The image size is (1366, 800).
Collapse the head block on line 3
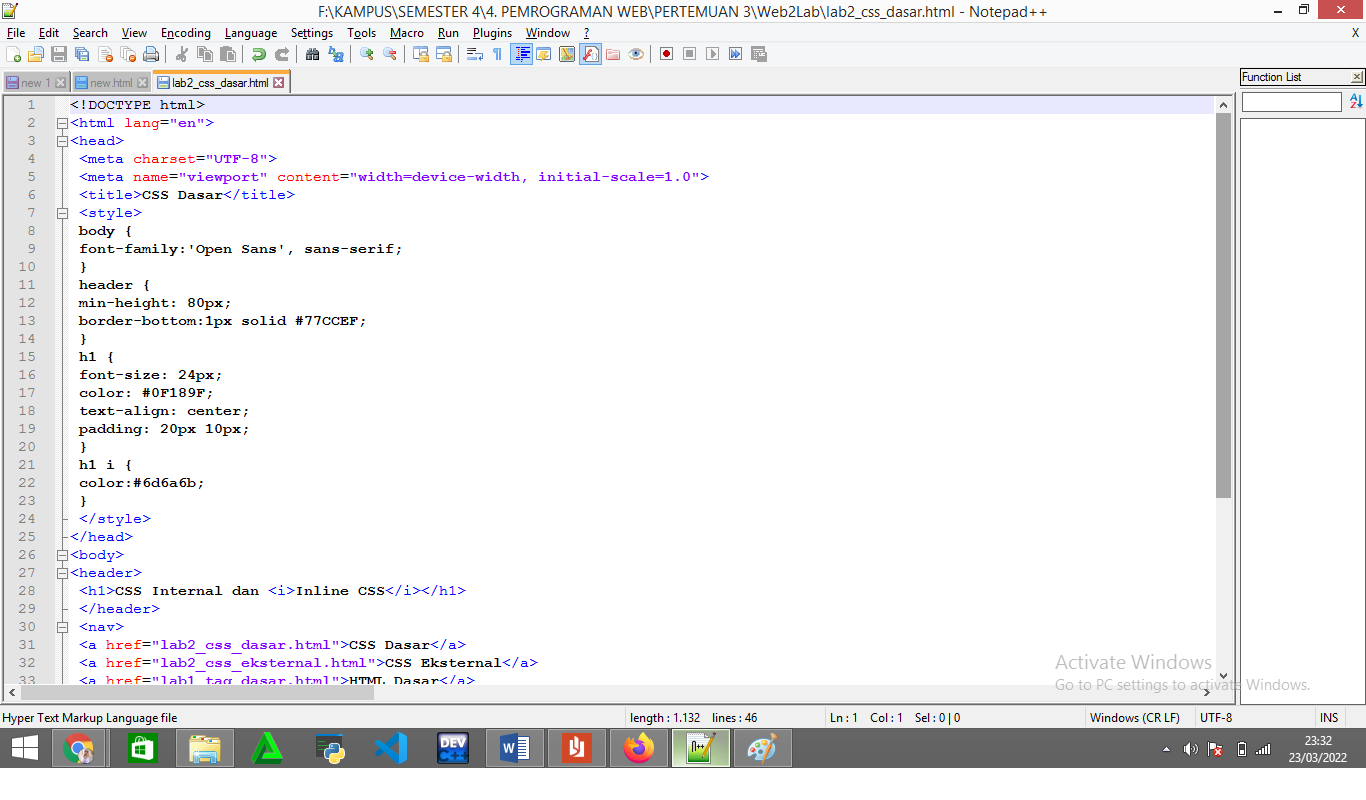[62, 141]
